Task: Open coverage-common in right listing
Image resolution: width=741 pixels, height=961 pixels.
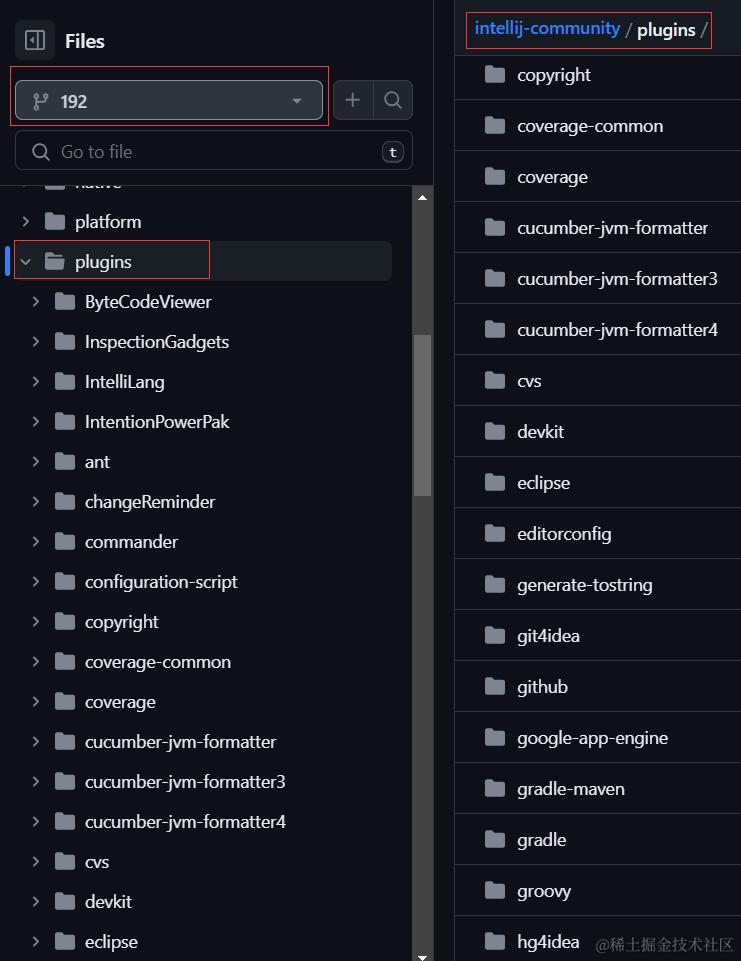Action: click(590, 126)
